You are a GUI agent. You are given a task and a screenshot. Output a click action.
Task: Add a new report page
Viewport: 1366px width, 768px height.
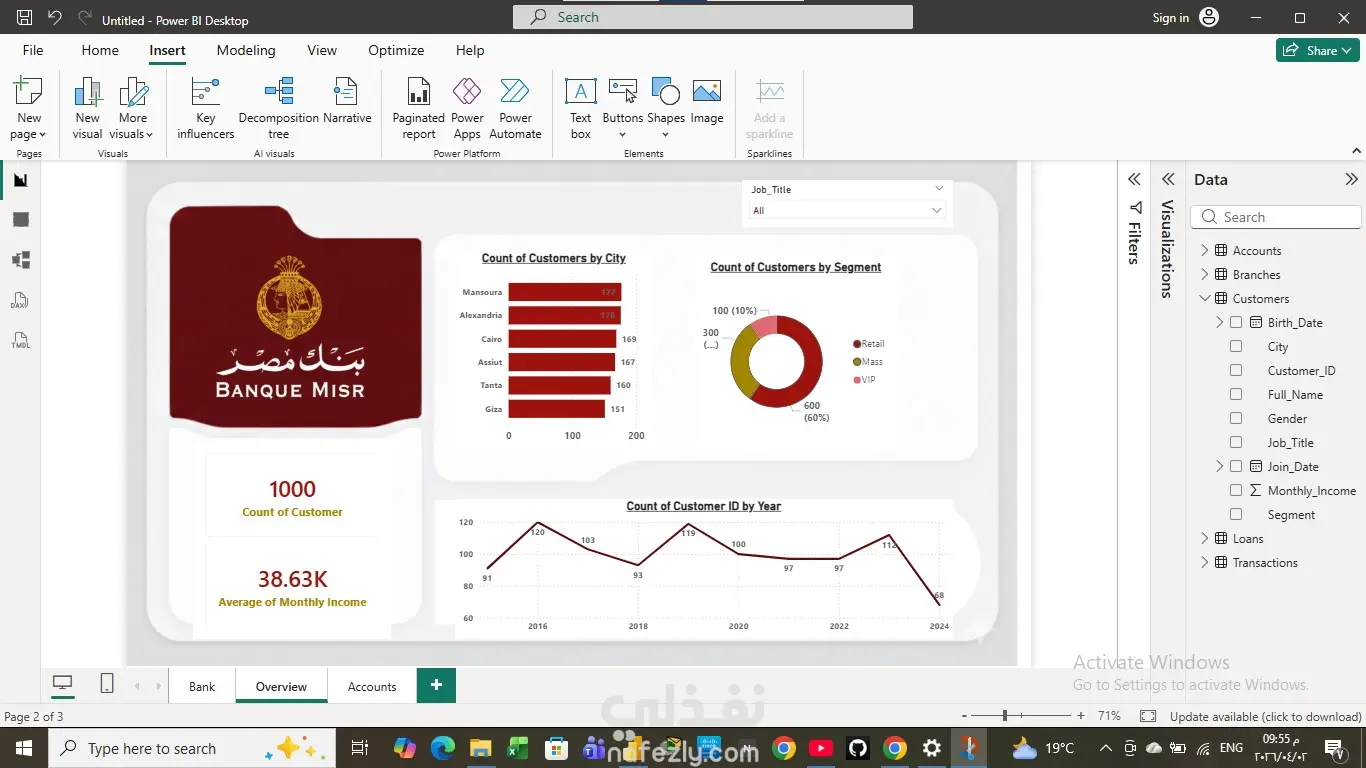click(436, 685)
